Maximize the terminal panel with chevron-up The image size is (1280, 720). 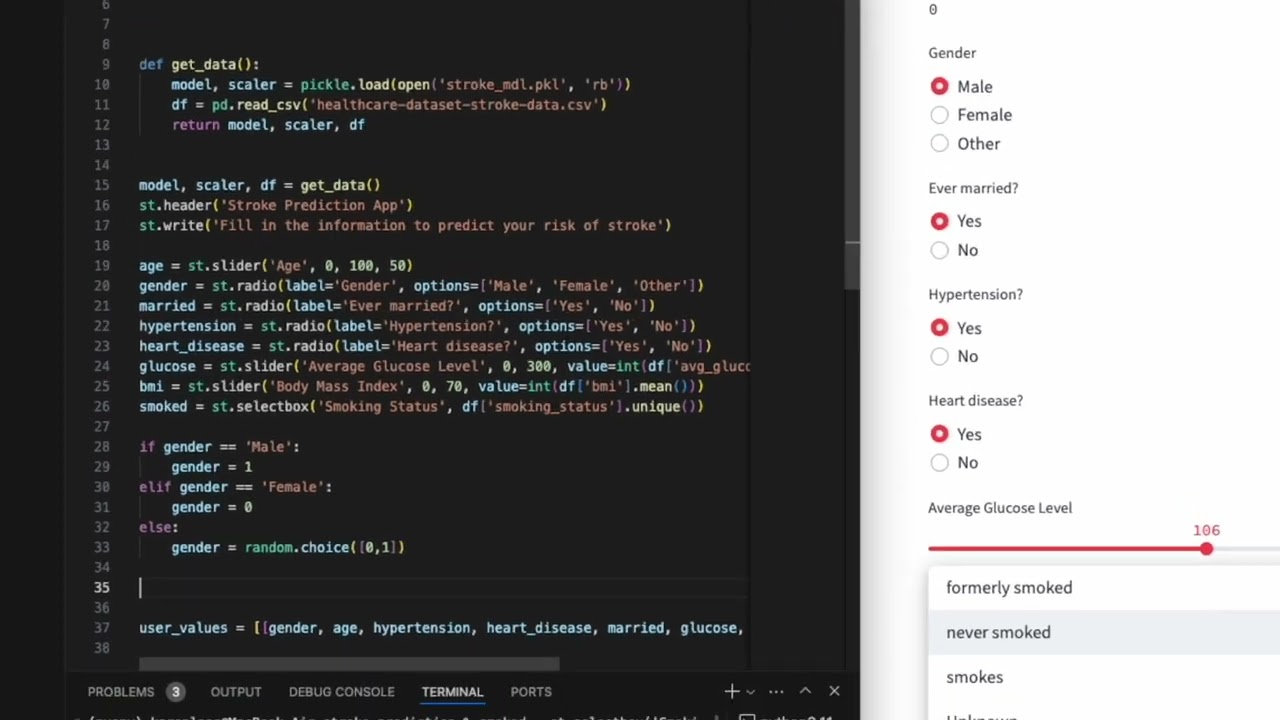tap(805, 691)
